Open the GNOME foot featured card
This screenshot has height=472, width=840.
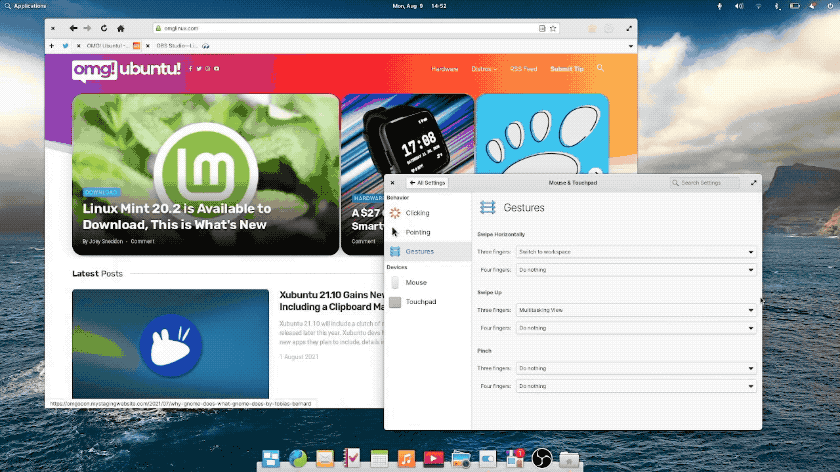[542, 134]
